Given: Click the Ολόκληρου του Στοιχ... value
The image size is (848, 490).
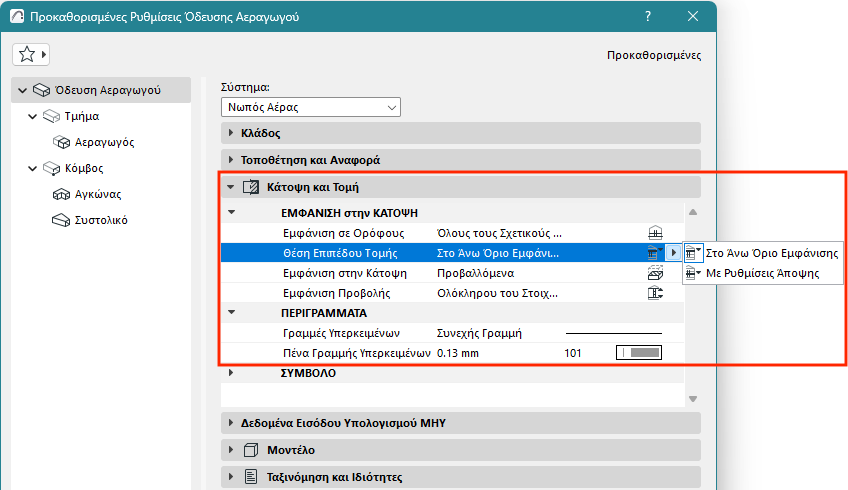Looking at the screenshot, I should point(497,293).
